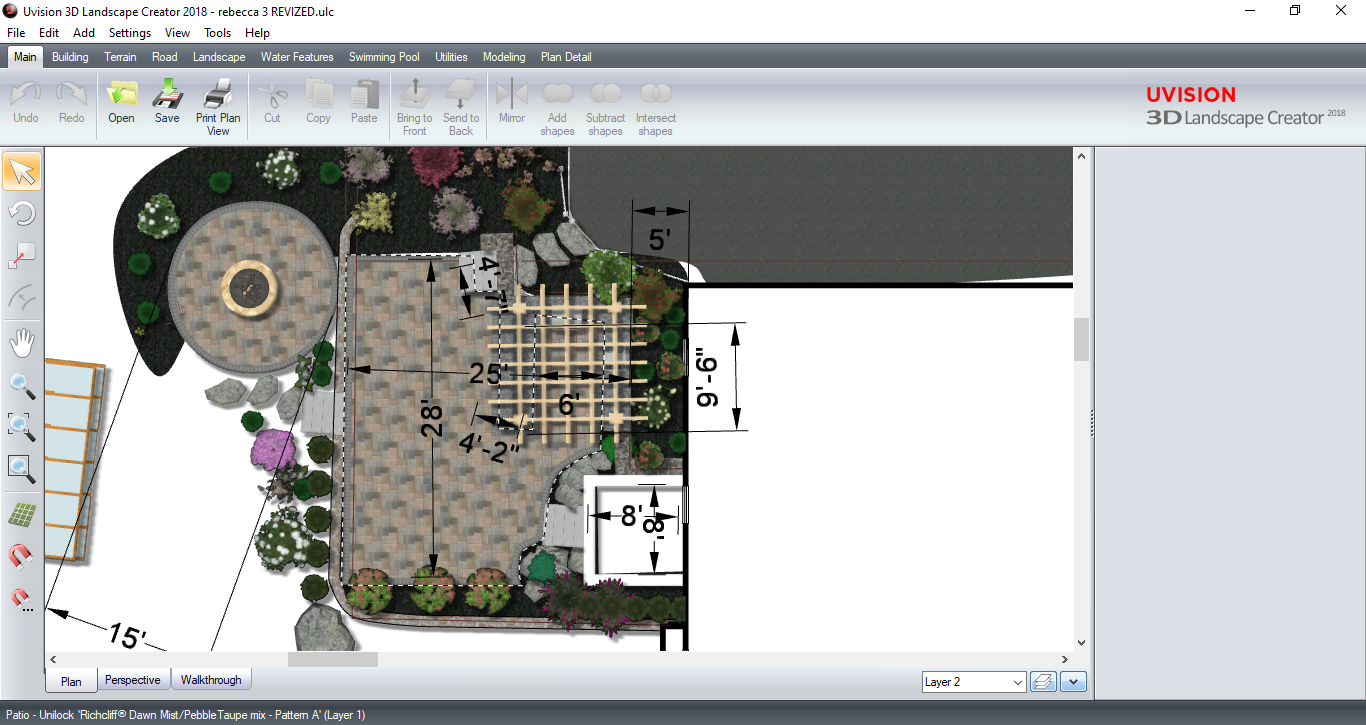Expand the down-arrow button beside layers icon
1366x725 pixels.
tap(1074, 682)
